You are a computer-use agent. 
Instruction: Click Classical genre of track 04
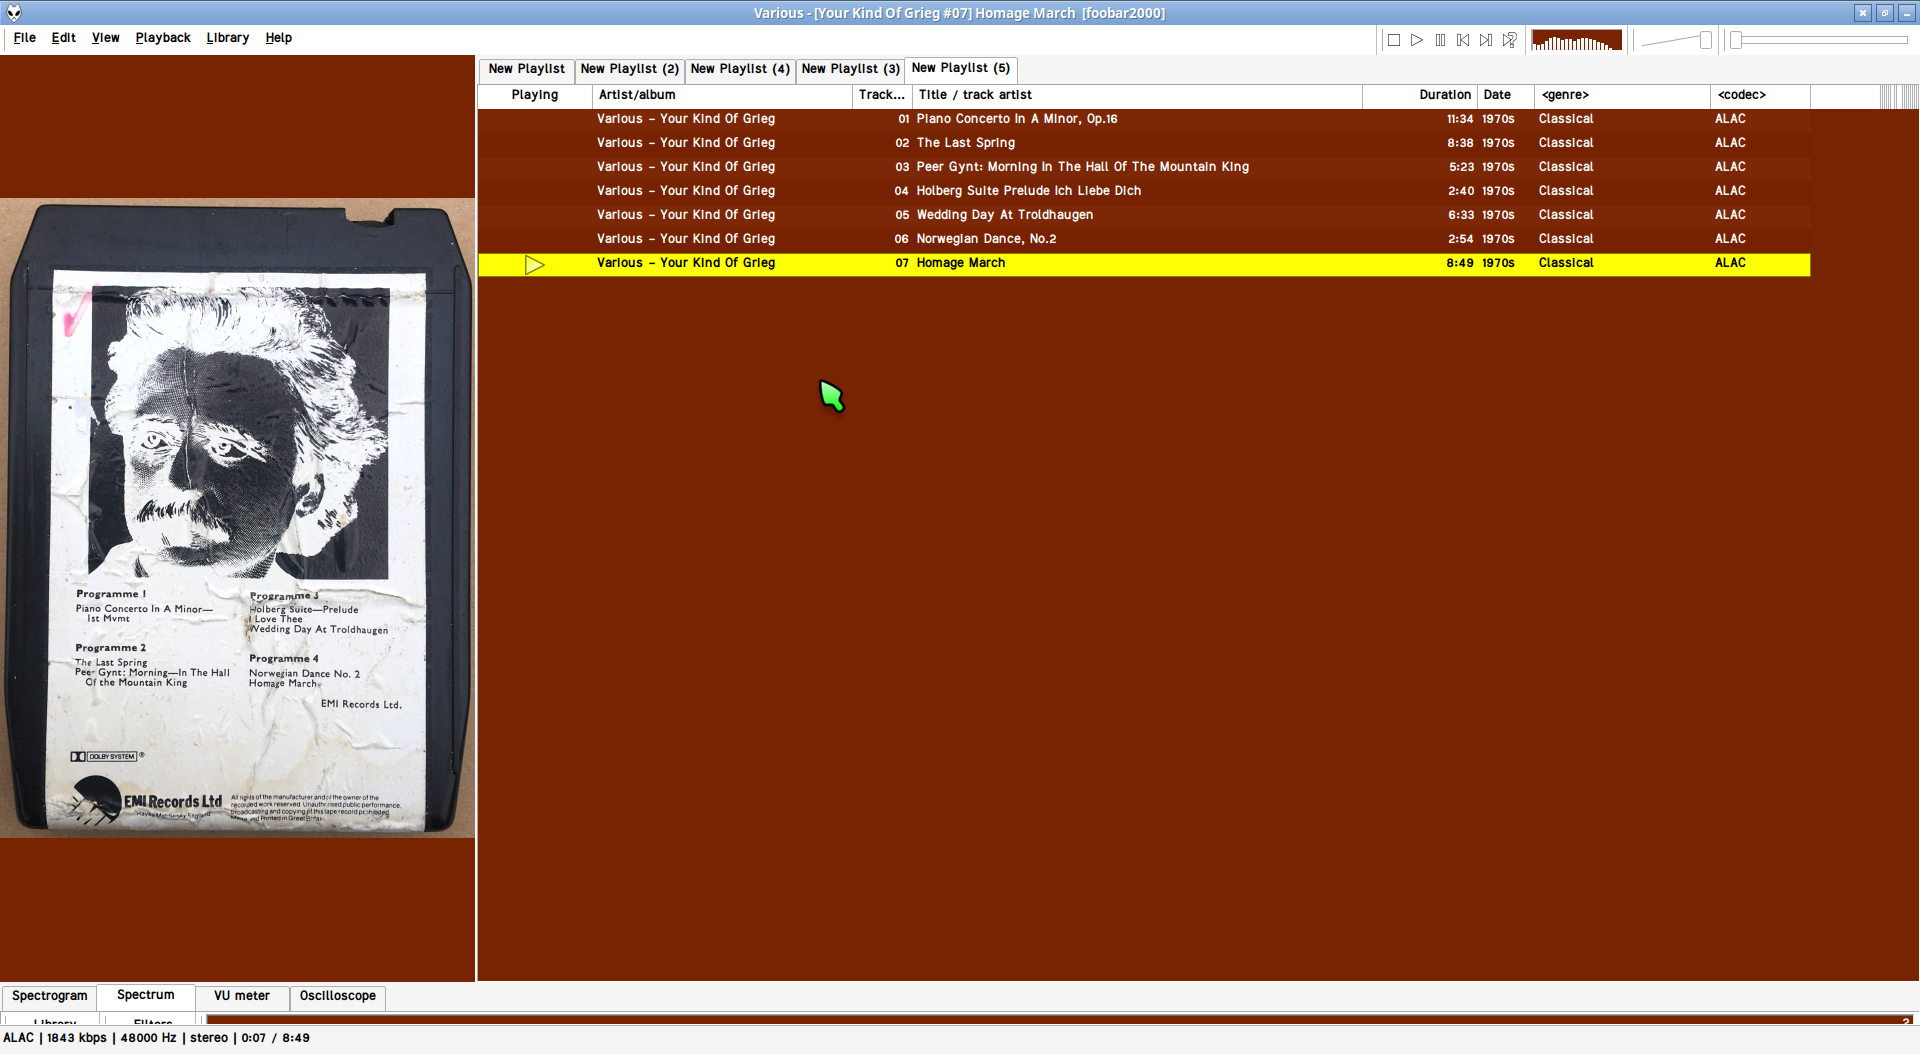click(1566, 191)
